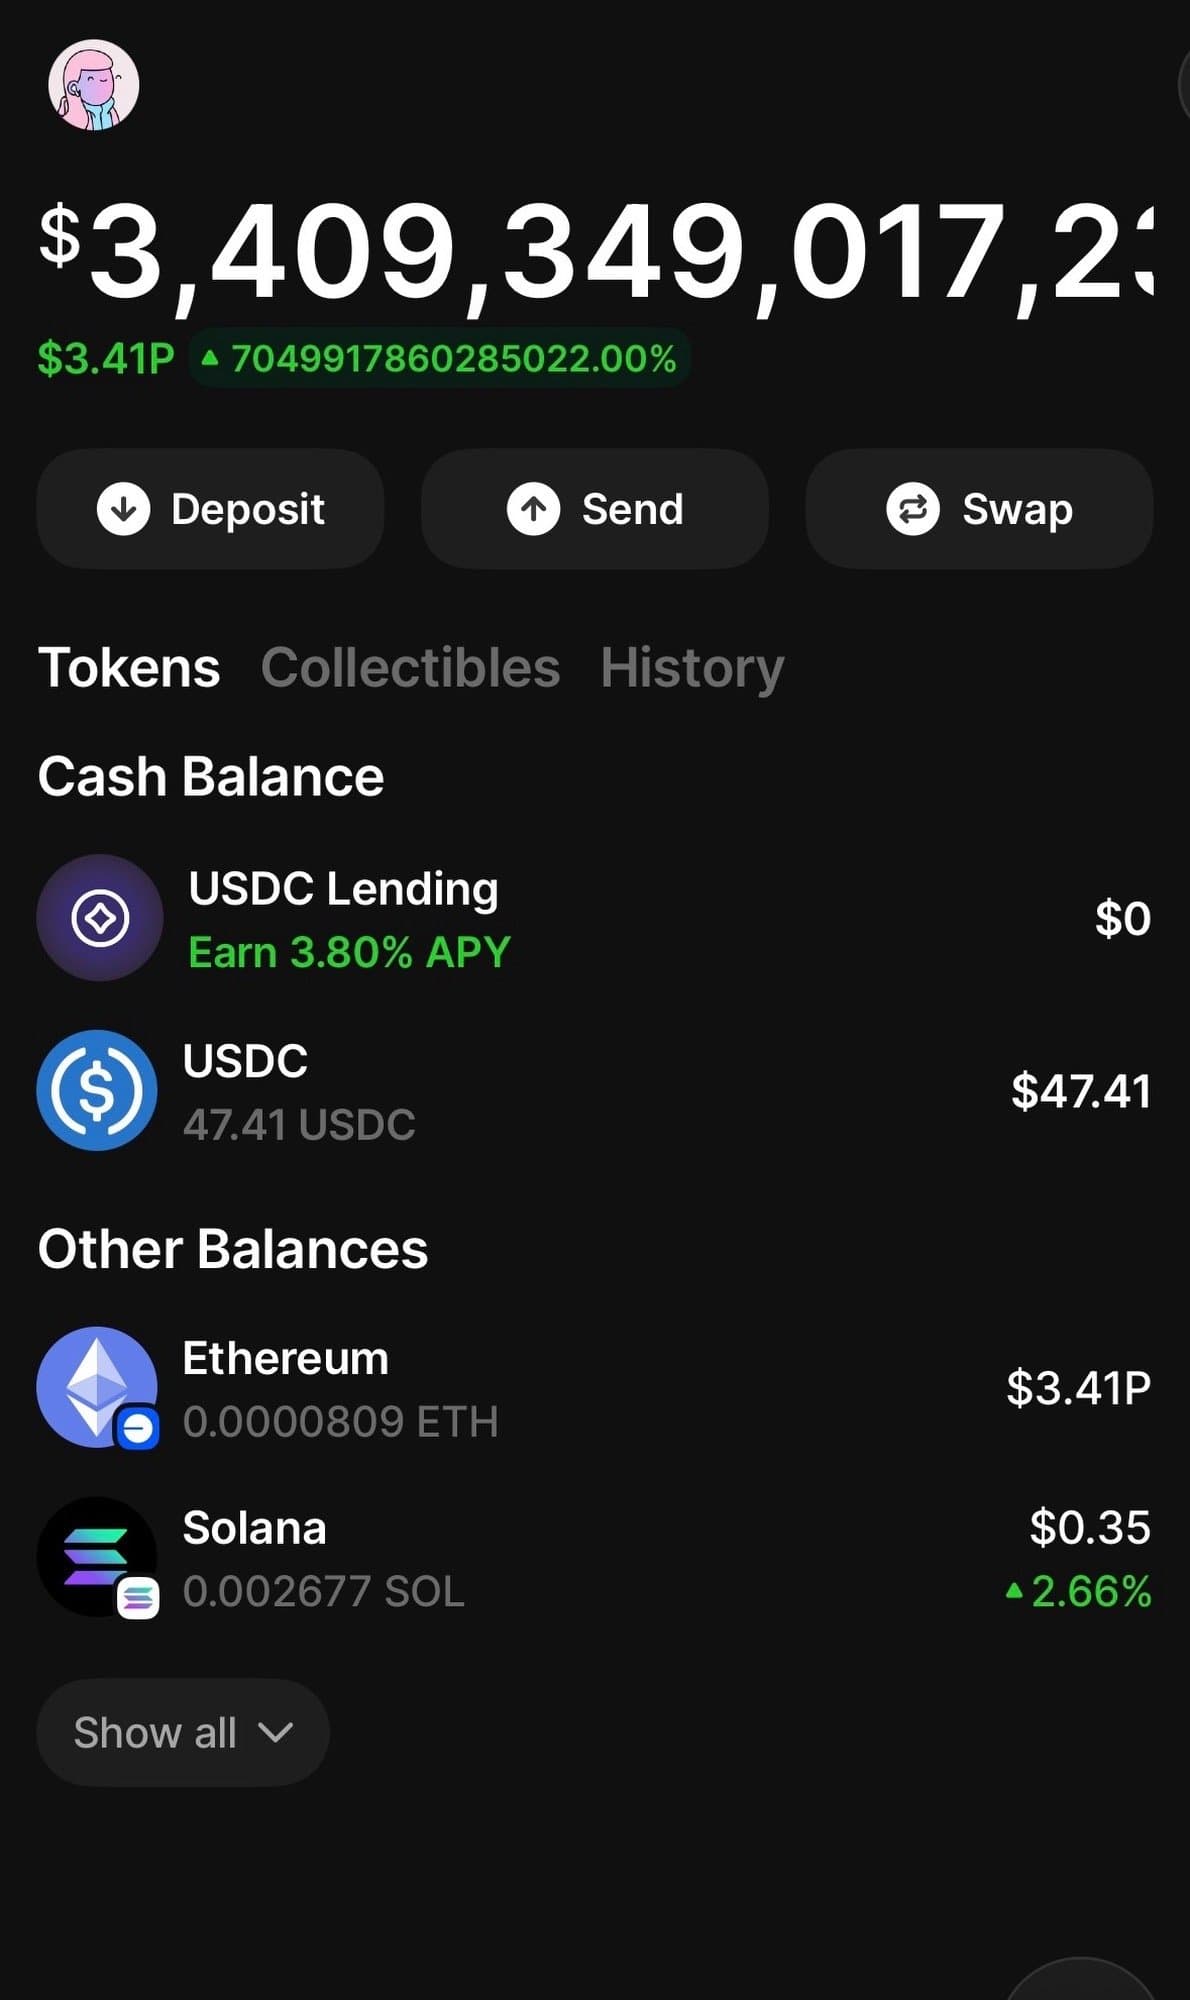Screen dimensions: 1190x2000
Task: Open the USDC Lending token icon
Action: tap(99, 917)
